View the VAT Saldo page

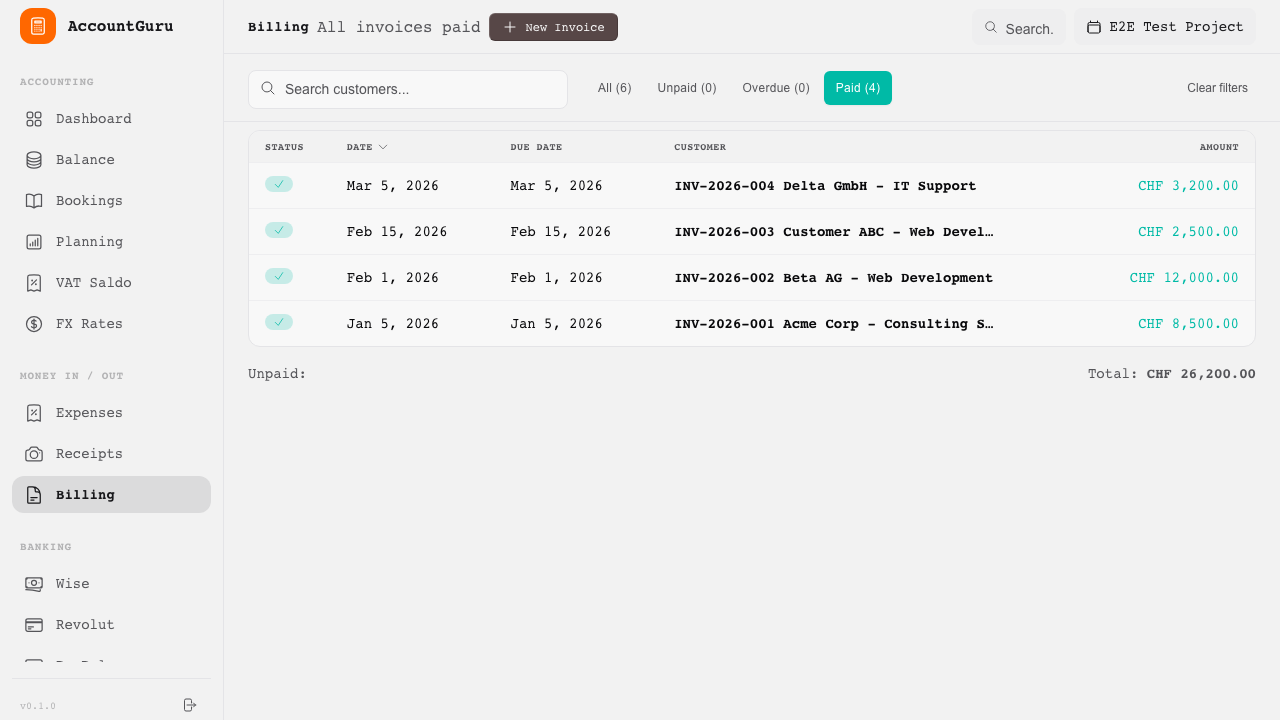94,282
